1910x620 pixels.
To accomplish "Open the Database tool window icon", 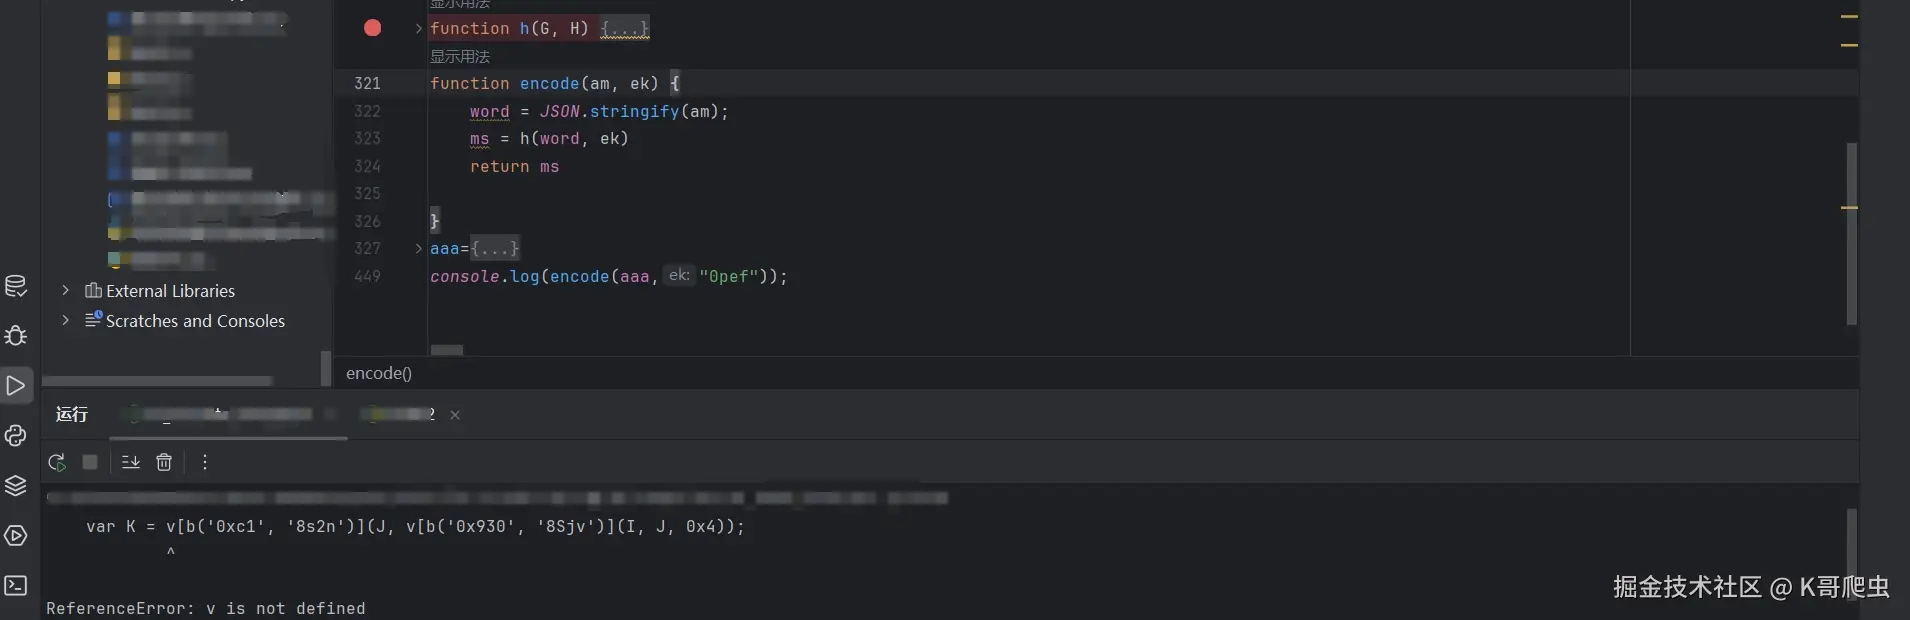I will (16, 286).
